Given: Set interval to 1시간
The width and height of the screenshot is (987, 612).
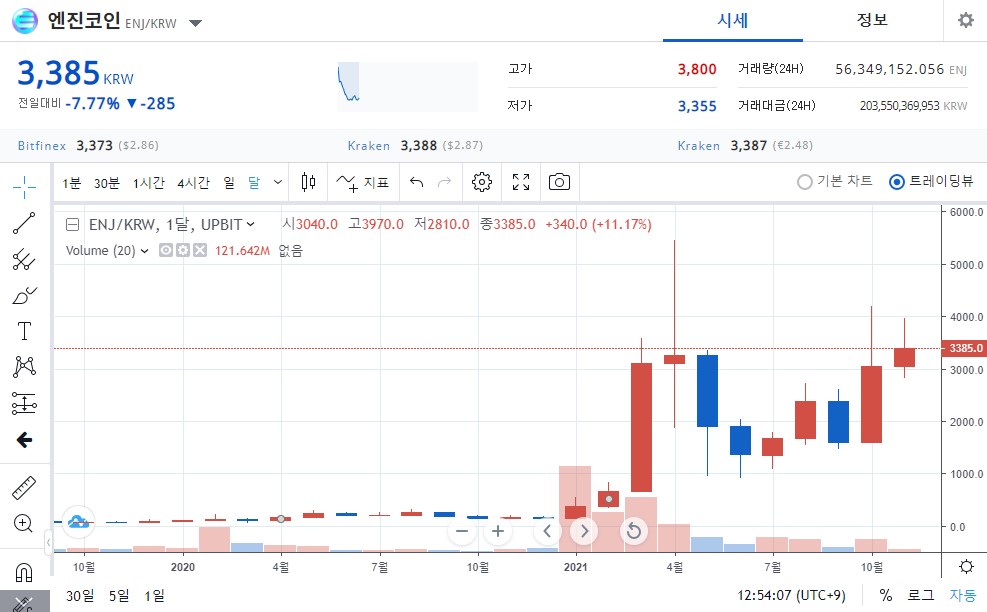Looking at the screenshot, I should [x=149, y=183].
